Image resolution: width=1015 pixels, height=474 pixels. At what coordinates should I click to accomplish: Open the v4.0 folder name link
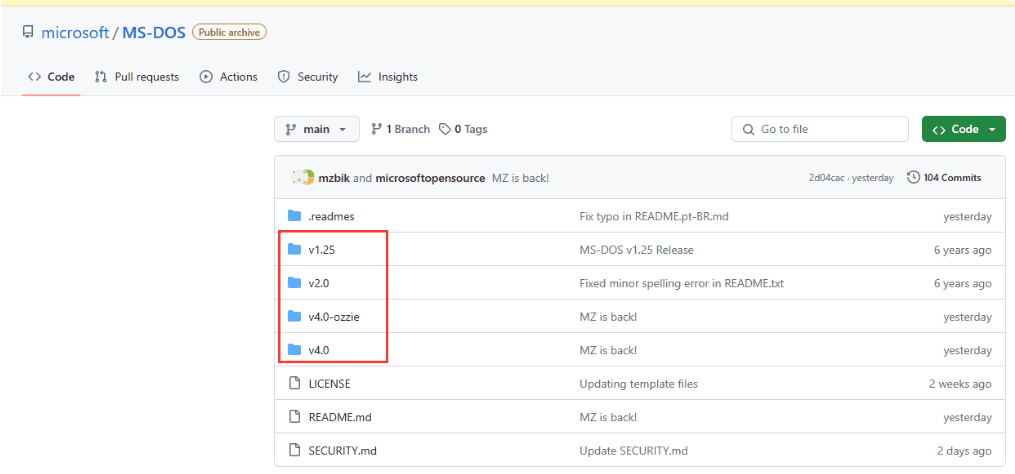(x=319, y=351)
